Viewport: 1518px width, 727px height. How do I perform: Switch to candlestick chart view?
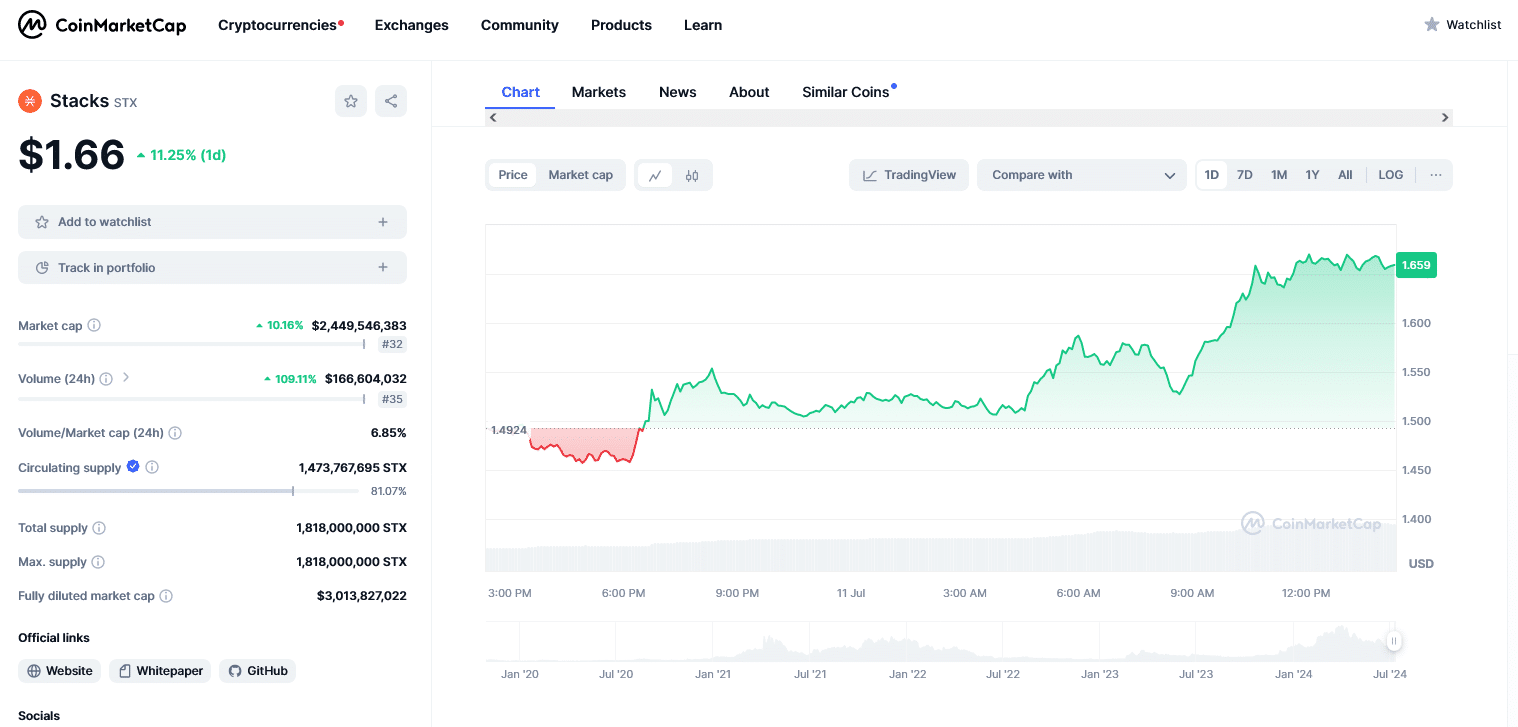(692, 175)
